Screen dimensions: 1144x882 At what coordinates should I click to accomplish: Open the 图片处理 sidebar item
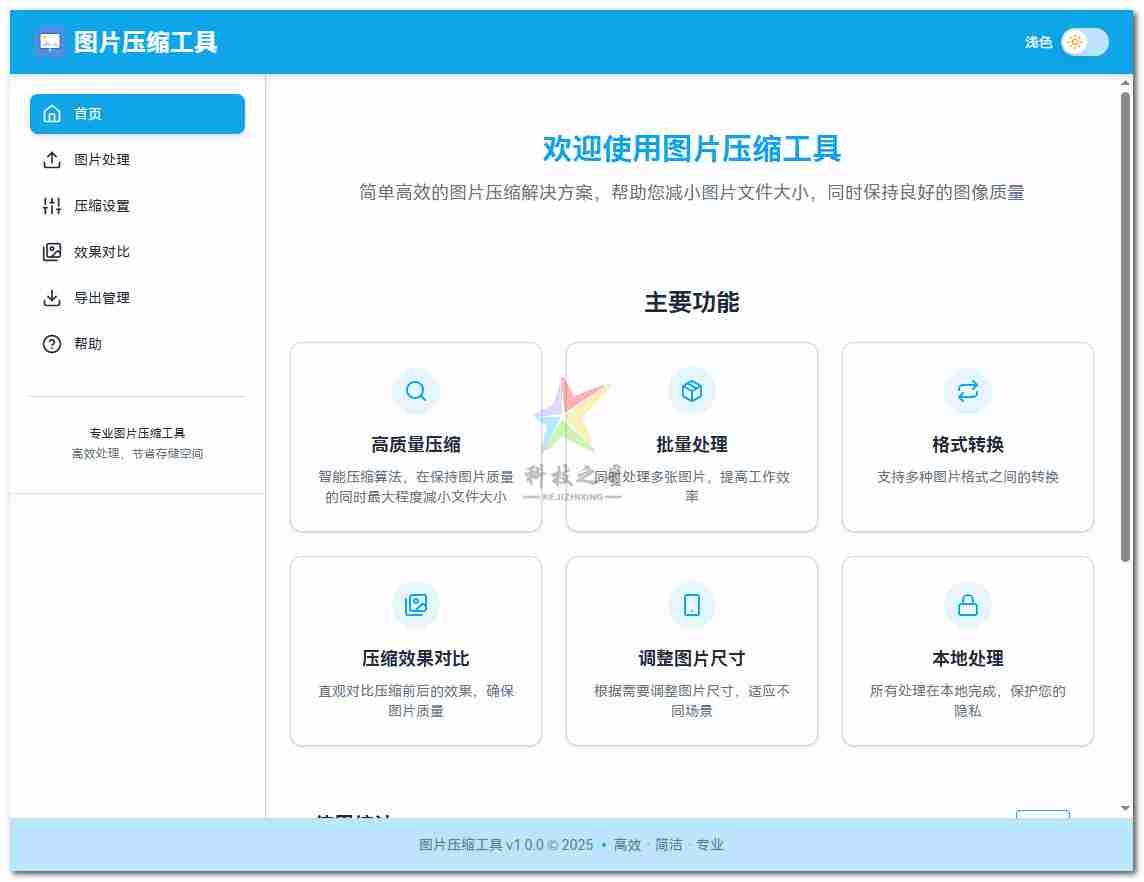[x=100, y=159]
